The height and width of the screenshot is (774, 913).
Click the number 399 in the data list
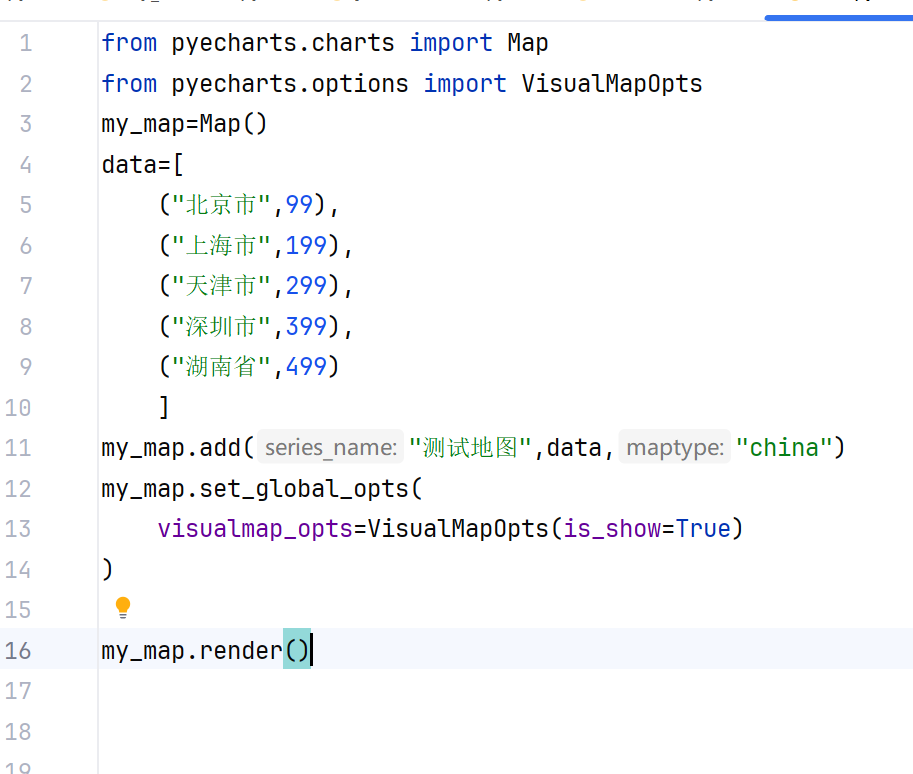[306, 326]
